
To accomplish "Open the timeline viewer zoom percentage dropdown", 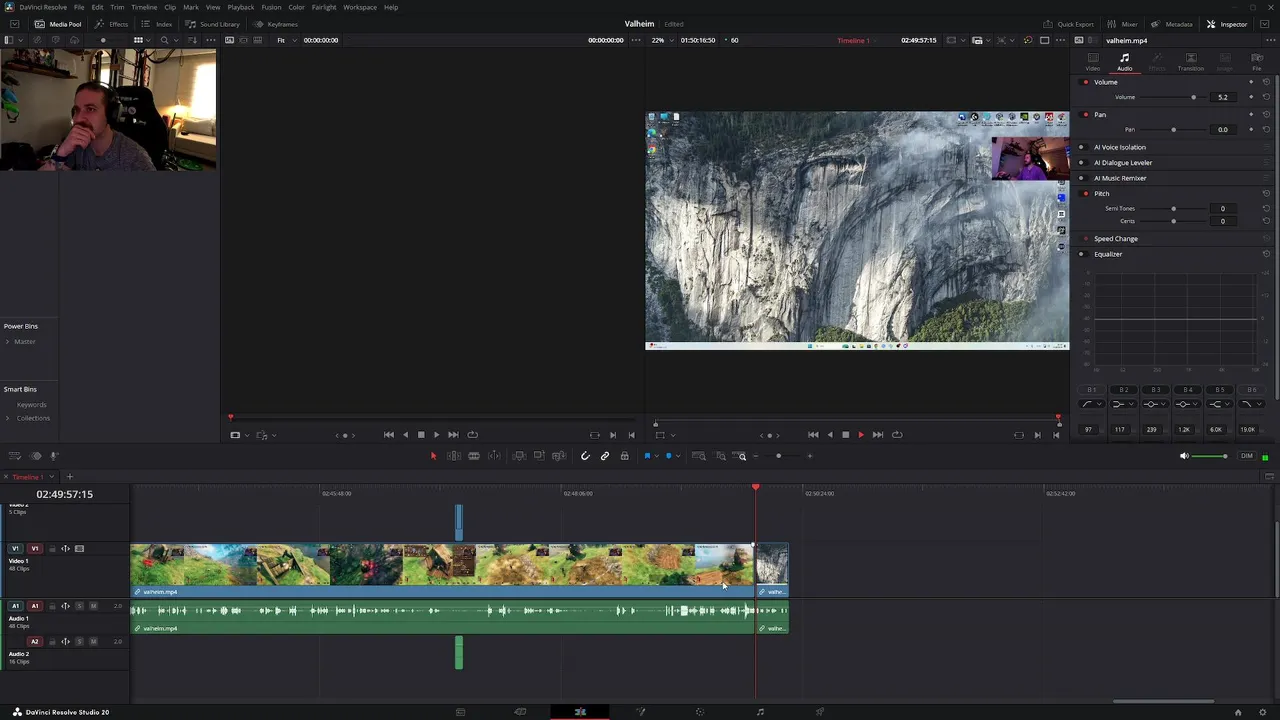I will (x=661, y=40).
